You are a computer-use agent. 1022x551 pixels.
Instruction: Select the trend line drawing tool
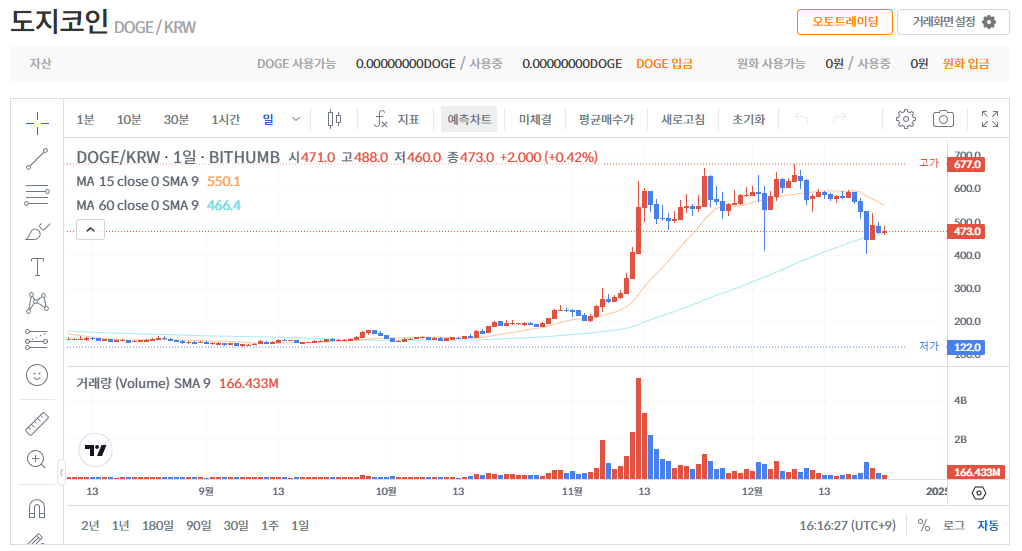pos(37,158)
